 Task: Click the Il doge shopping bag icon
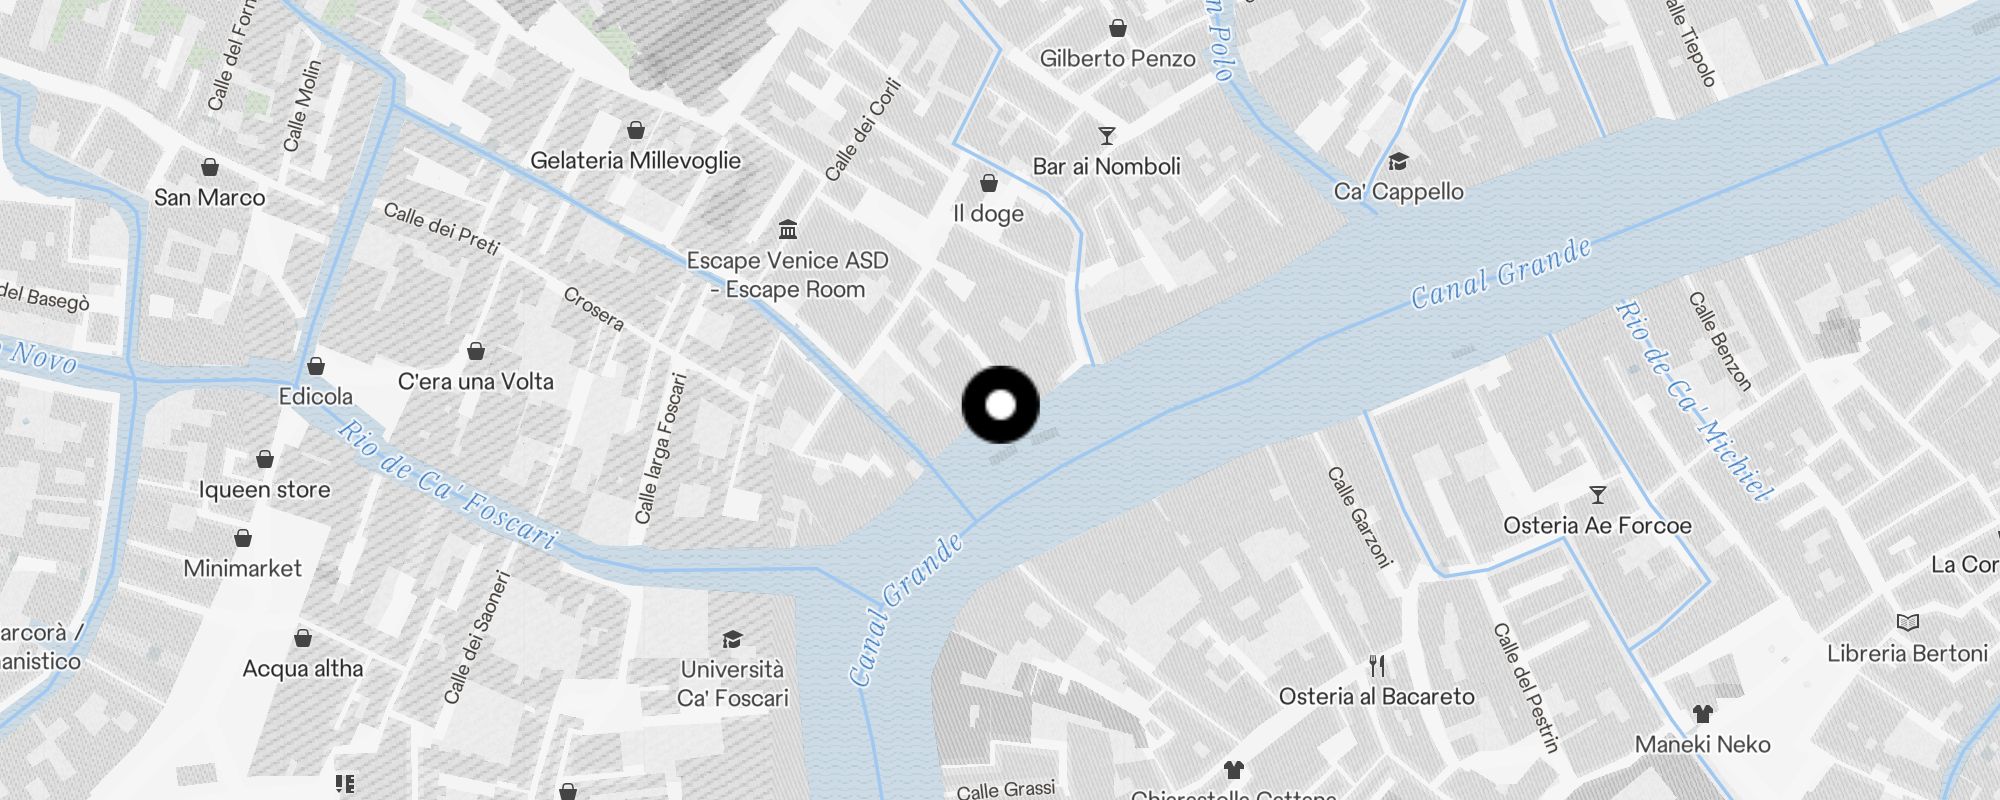988,183
